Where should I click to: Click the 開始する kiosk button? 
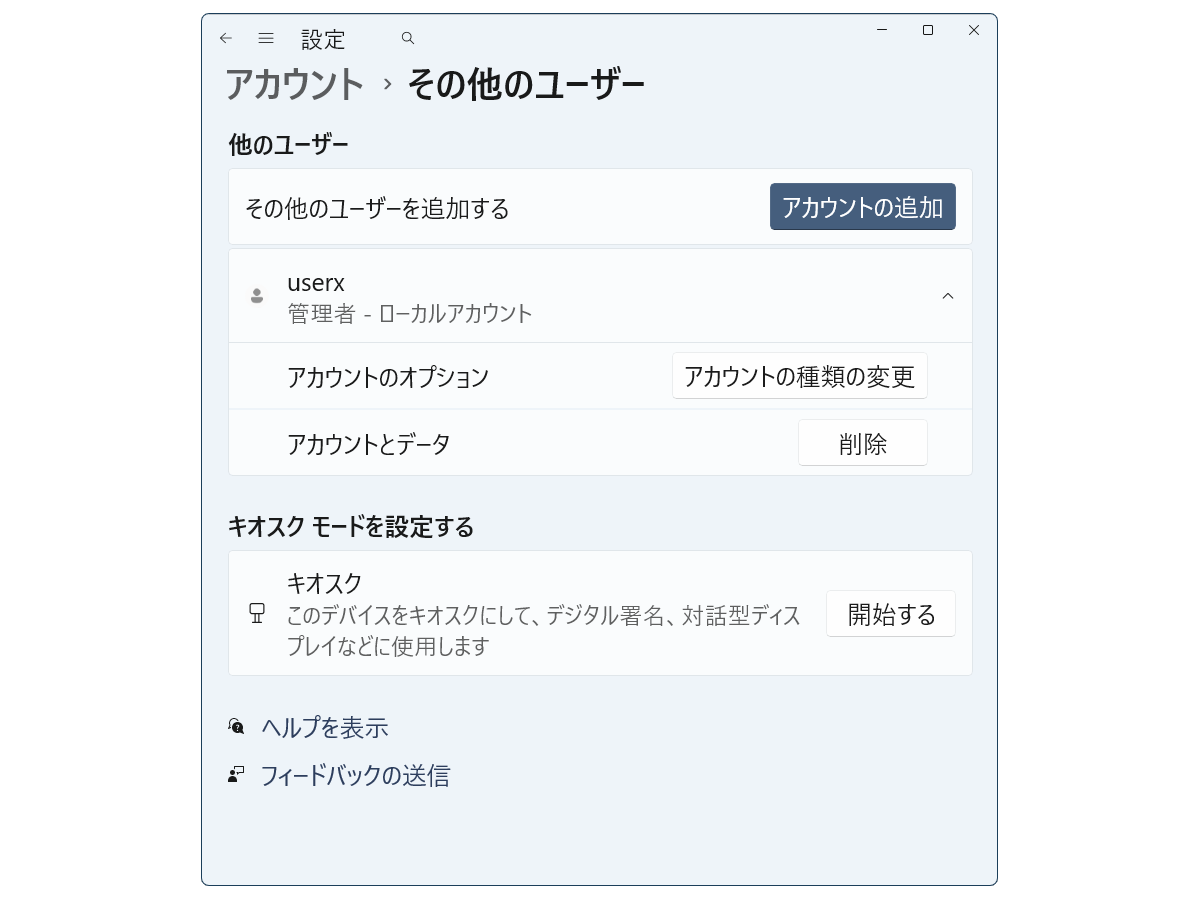(890, 613)
